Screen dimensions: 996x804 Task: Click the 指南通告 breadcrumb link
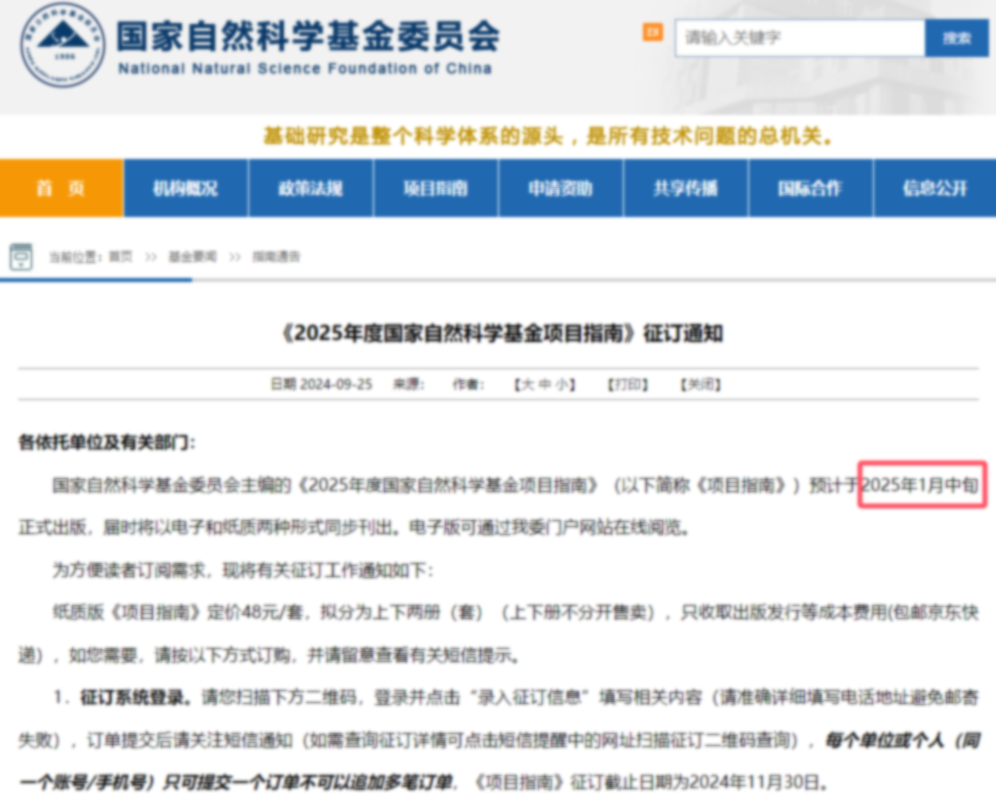point(276,257)
